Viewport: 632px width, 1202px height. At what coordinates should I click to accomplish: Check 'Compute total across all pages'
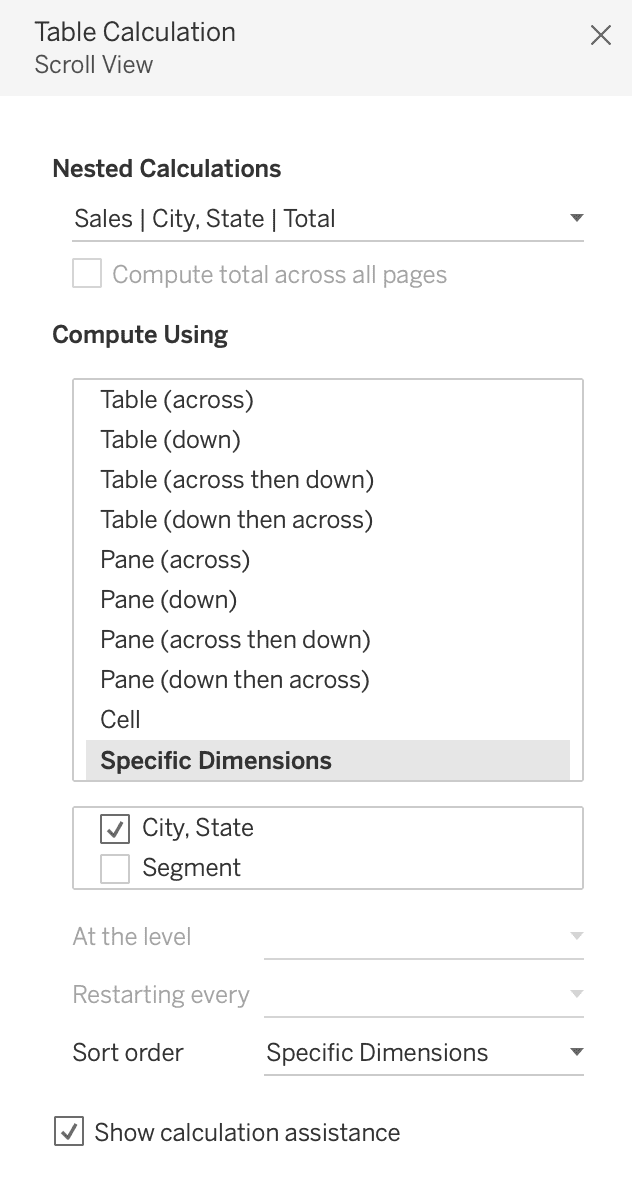point(87,274)
